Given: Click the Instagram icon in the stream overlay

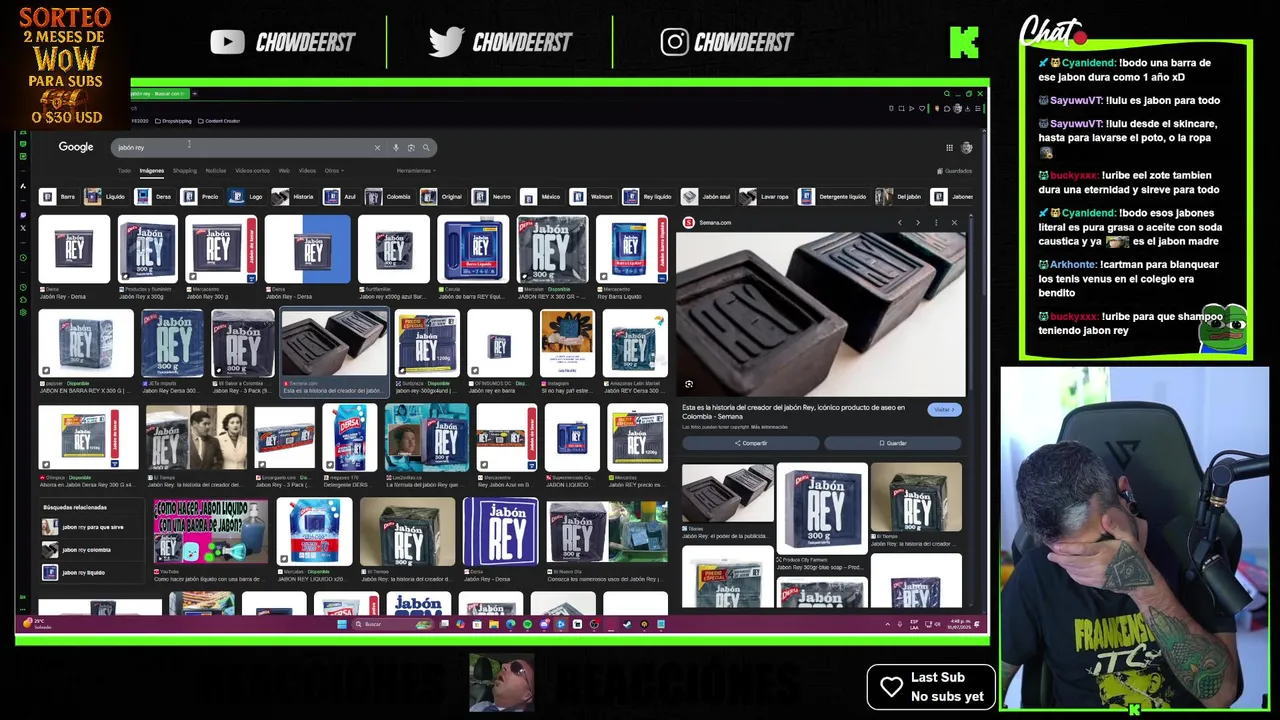Looking at the screenshot, I should [674, 42].
